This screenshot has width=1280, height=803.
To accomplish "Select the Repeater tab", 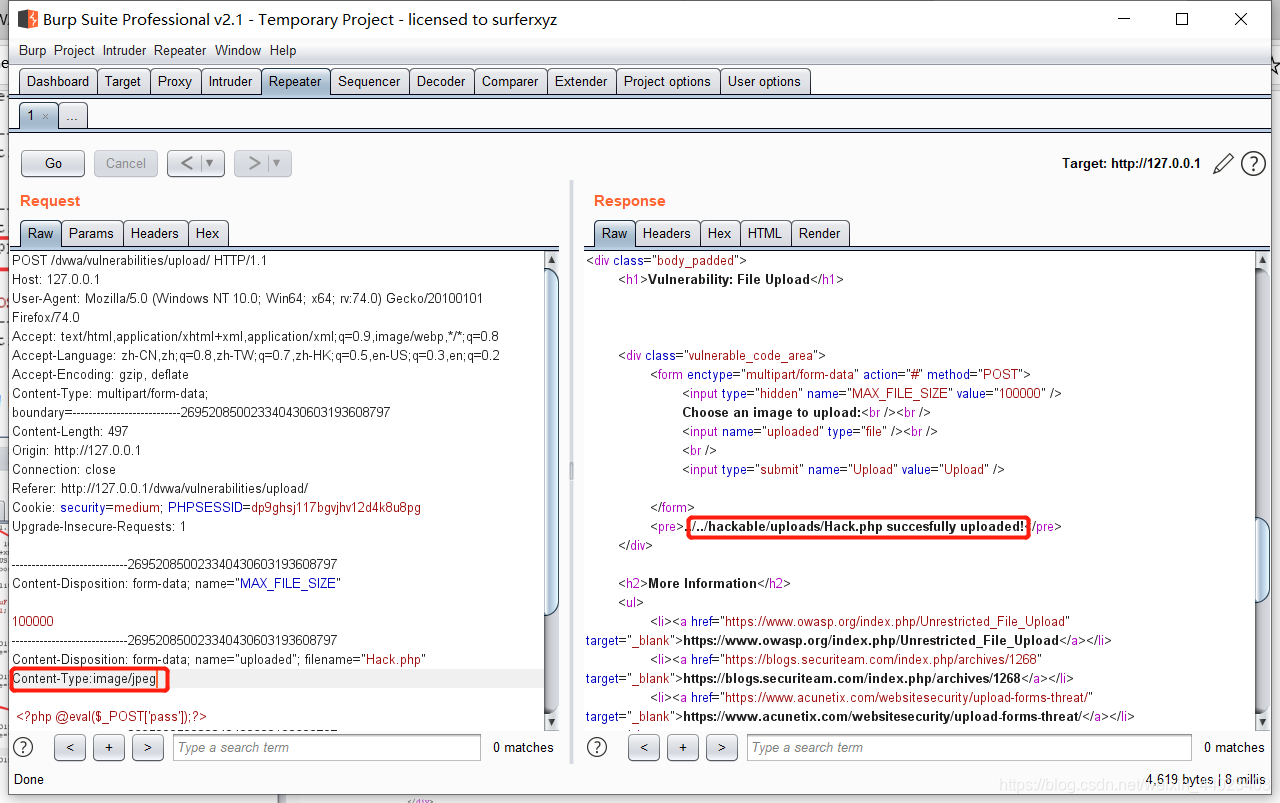I will tap(295, 81).
